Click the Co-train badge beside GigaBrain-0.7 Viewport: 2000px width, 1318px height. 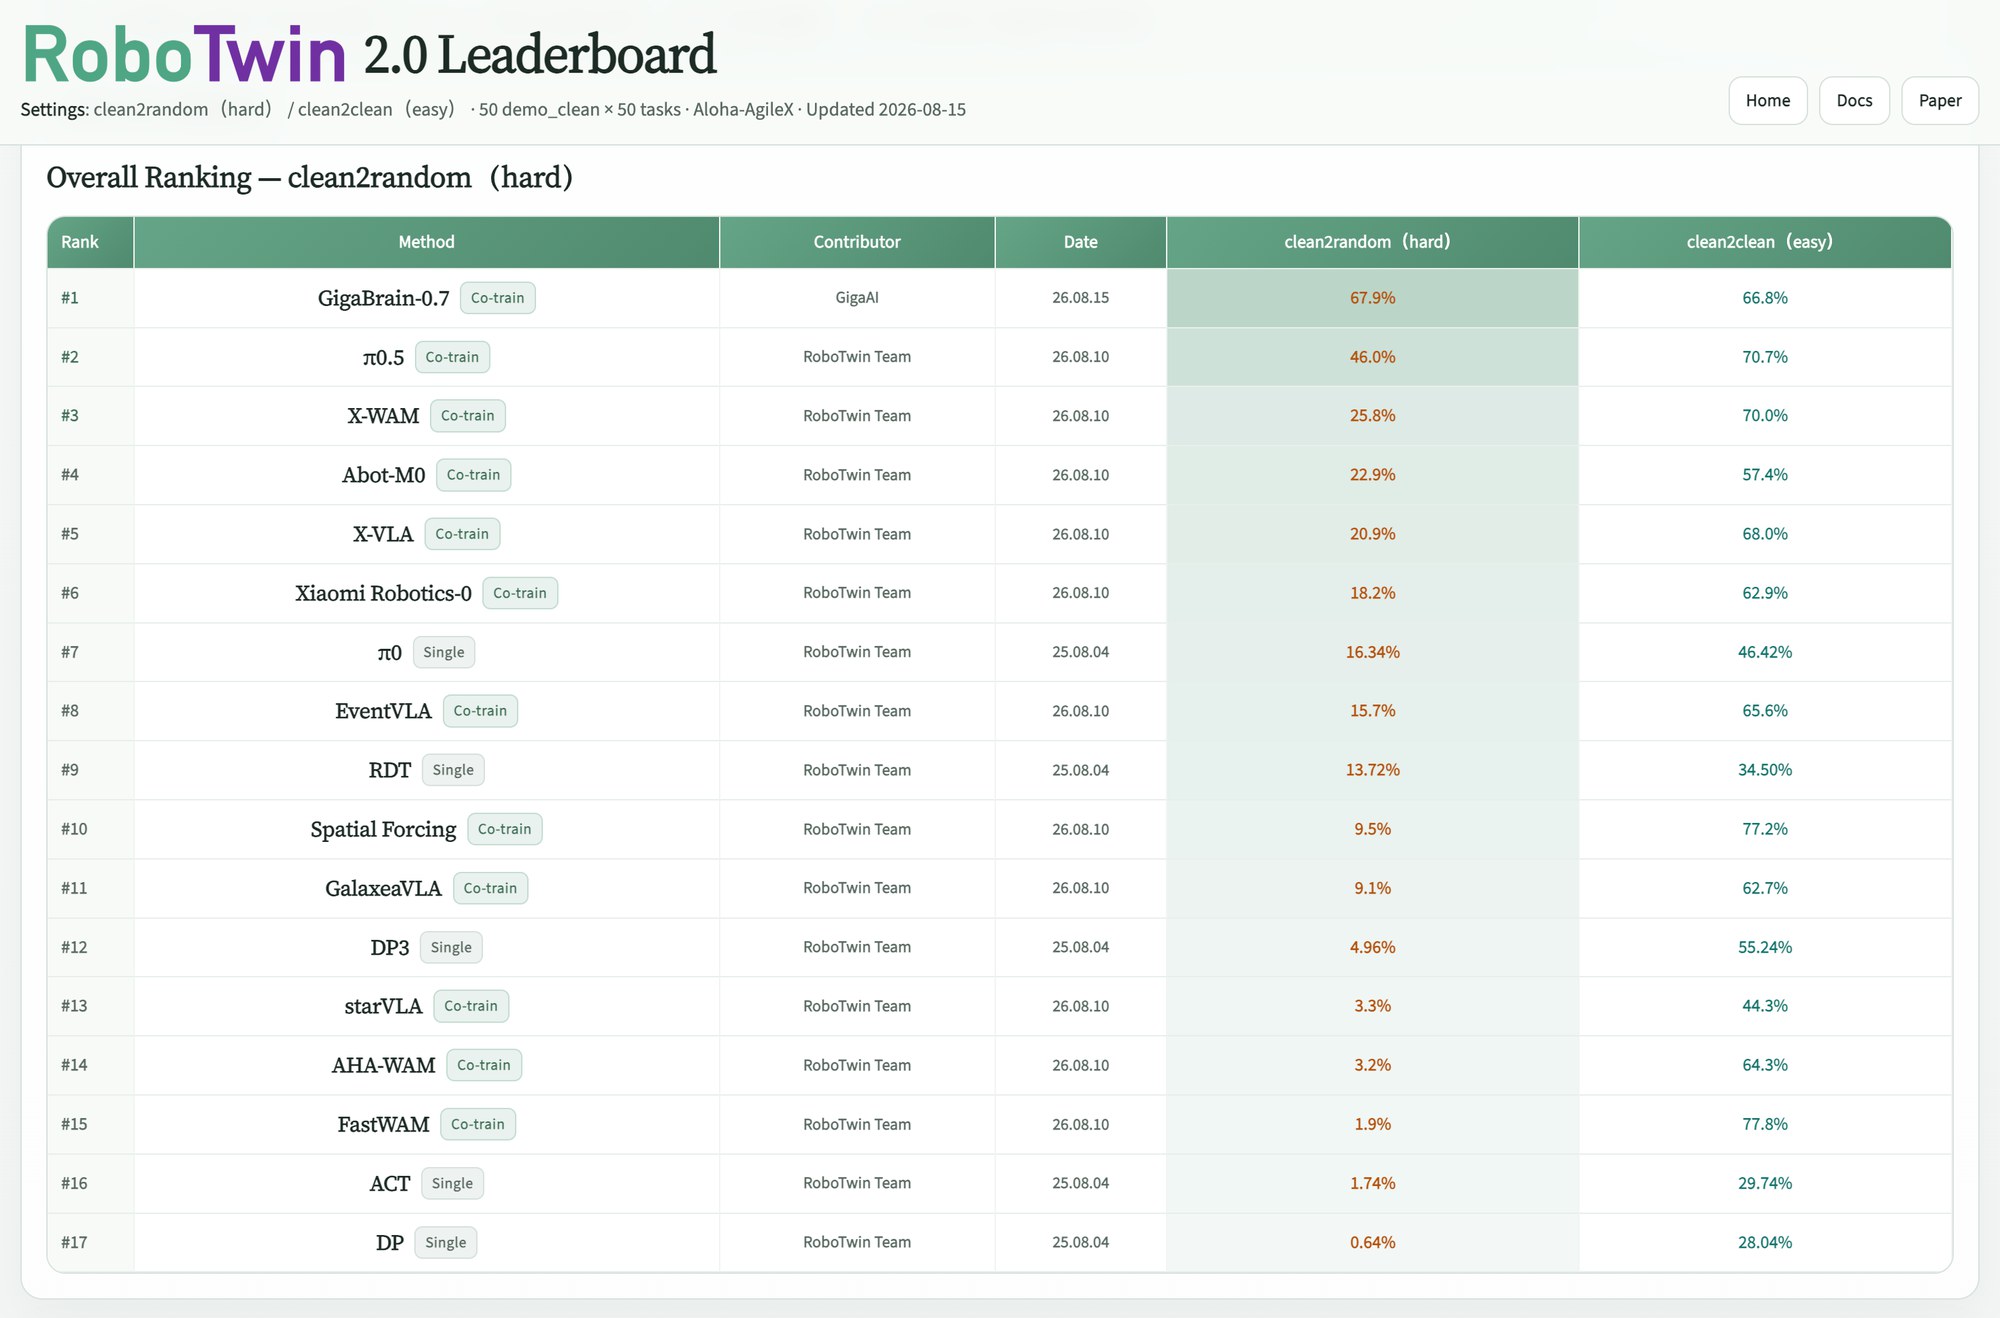click(497, 298)
